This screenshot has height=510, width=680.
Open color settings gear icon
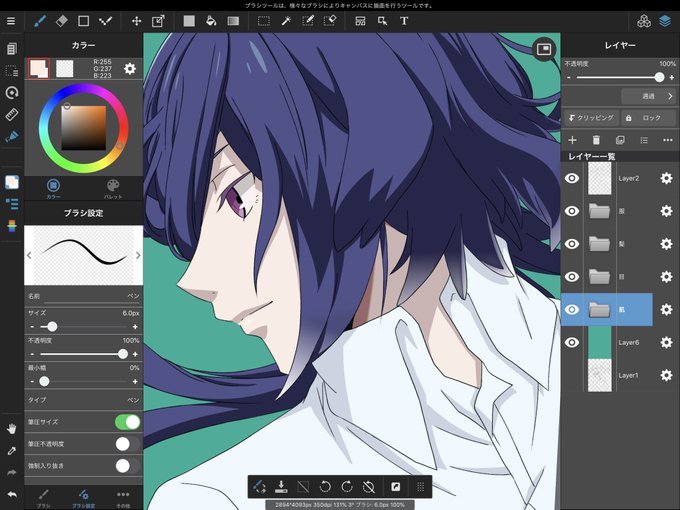point(130,69)
